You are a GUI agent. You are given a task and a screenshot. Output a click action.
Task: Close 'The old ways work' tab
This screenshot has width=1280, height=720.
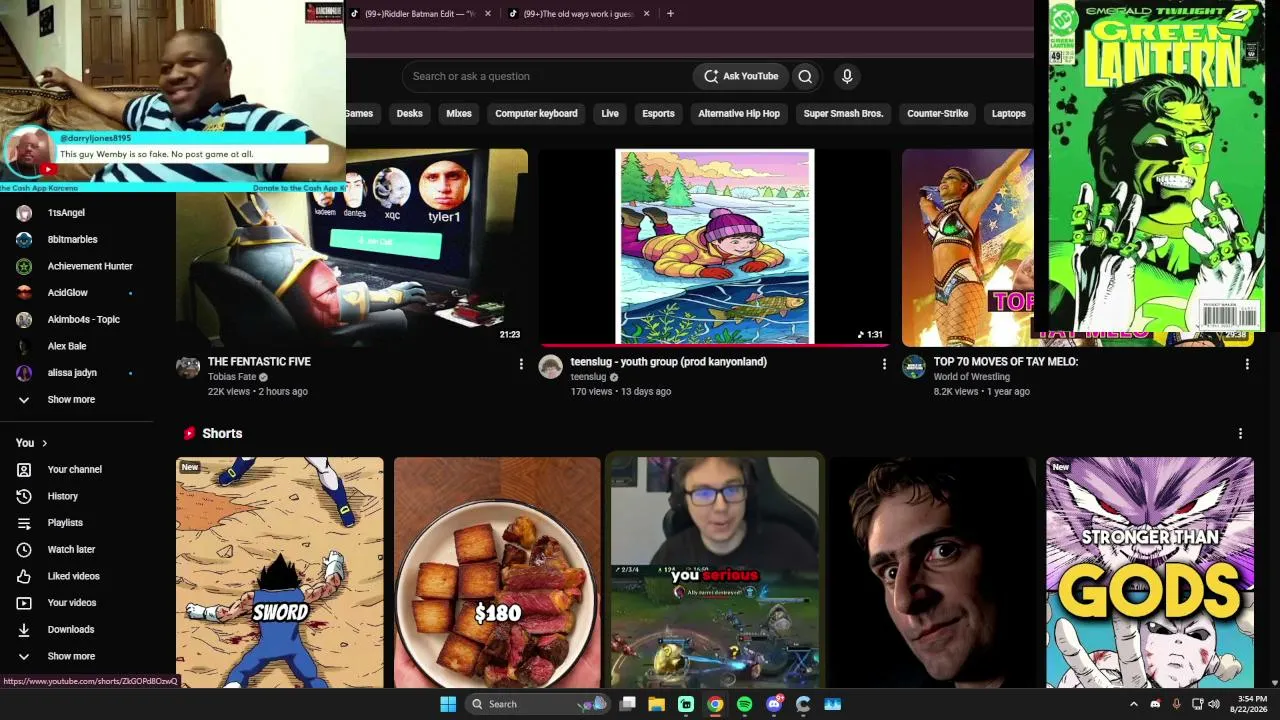pyautogui.click(x=646, y=14)
